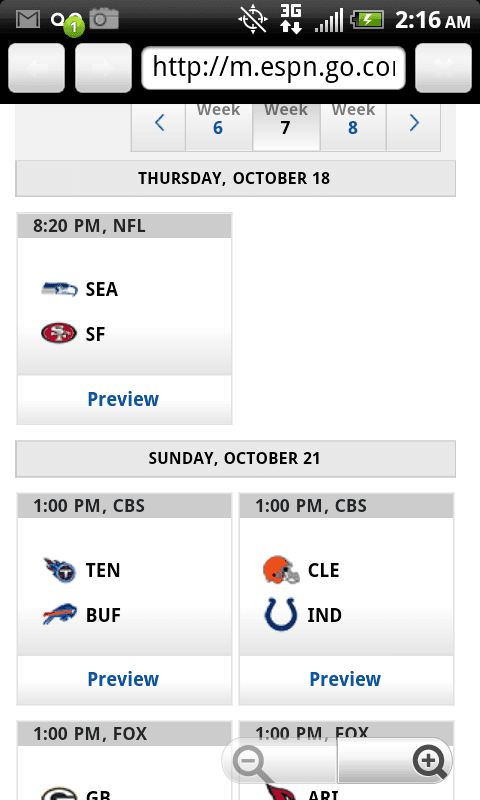Open Preview for SEA vs SF
This screenshot has width=480, height=800.
pyautogui.click(x=123, y=399)
